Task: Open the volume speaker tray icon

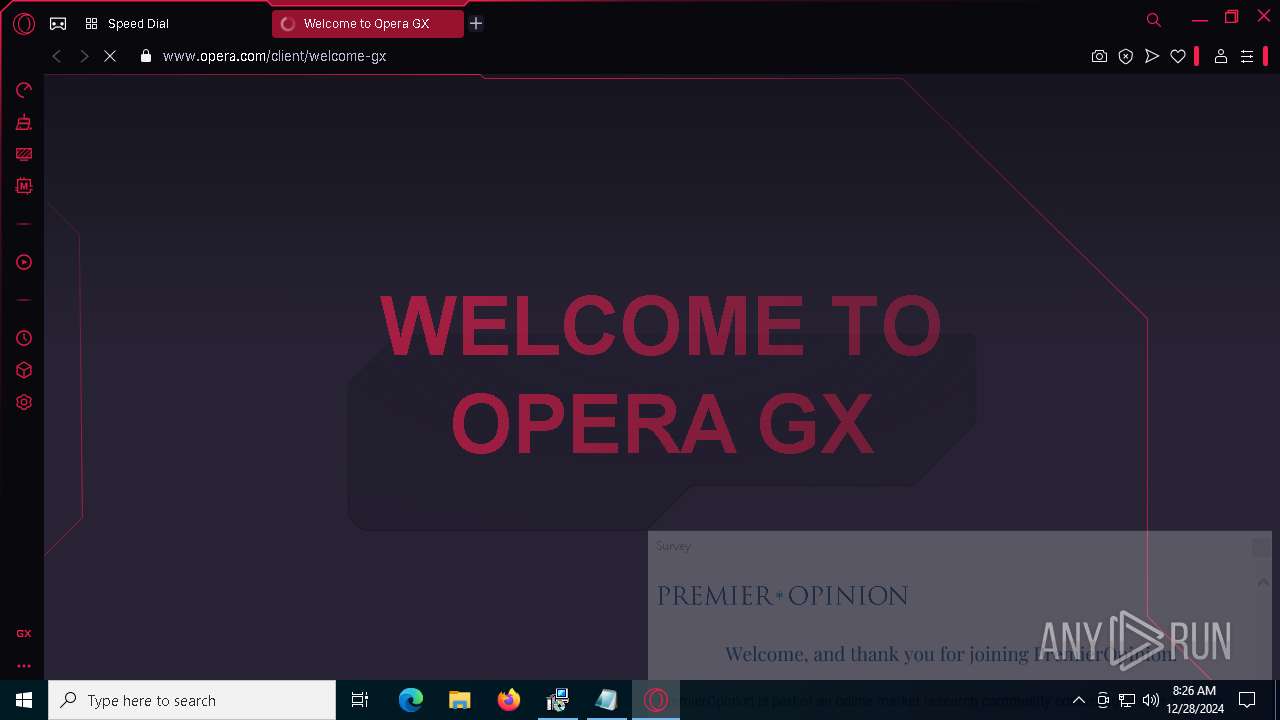Action: point(1151,700)
